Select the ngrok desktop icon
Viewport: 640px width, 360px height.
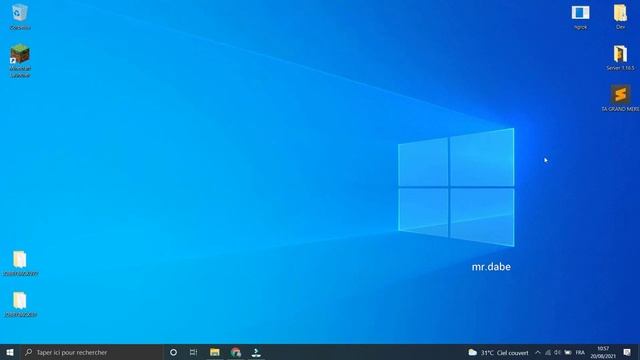click(x=580, y=16)
